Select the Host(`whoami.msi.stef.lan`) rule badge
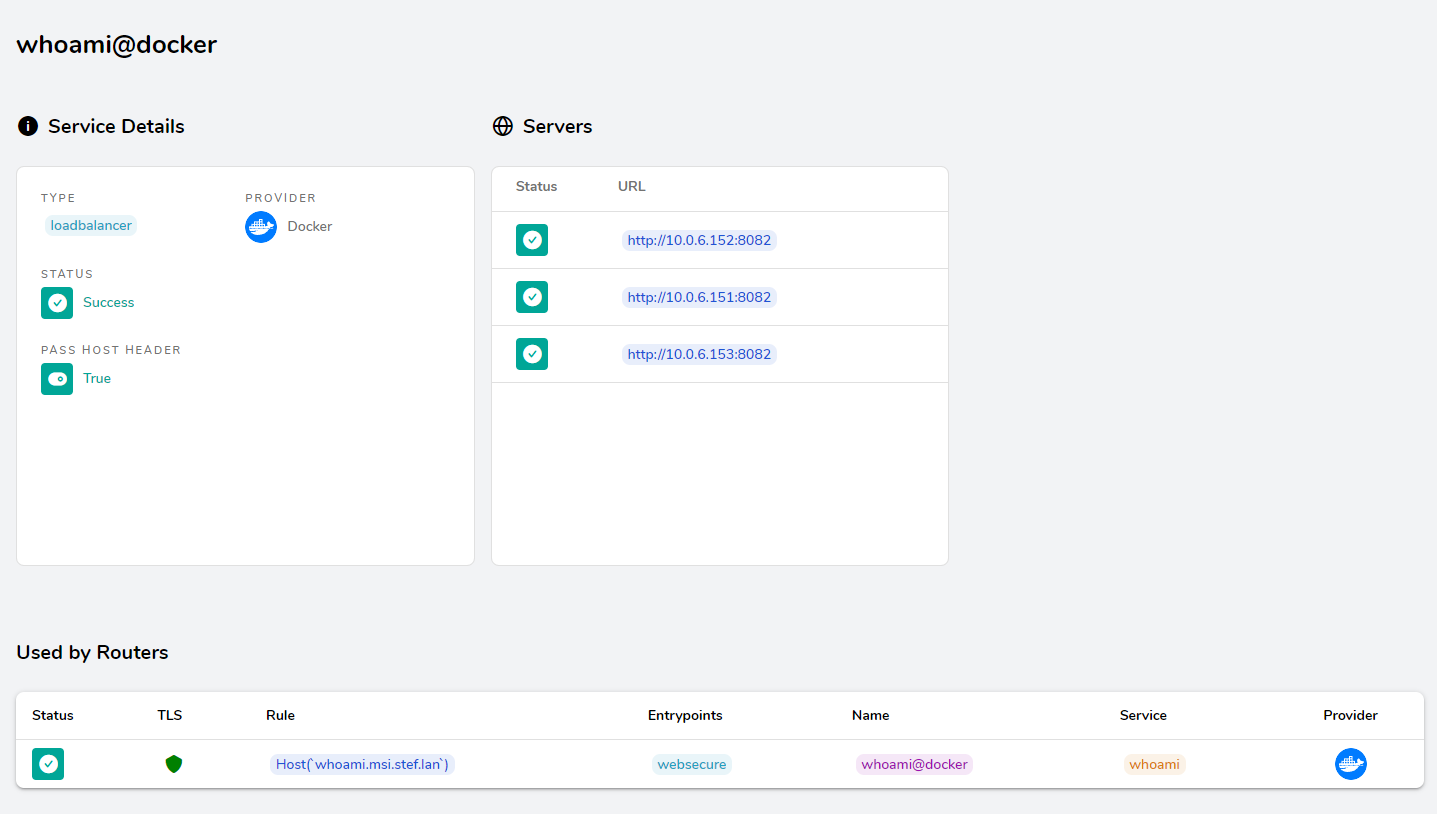The width and height of the screenshot is (1437, 814). point(362,764)
